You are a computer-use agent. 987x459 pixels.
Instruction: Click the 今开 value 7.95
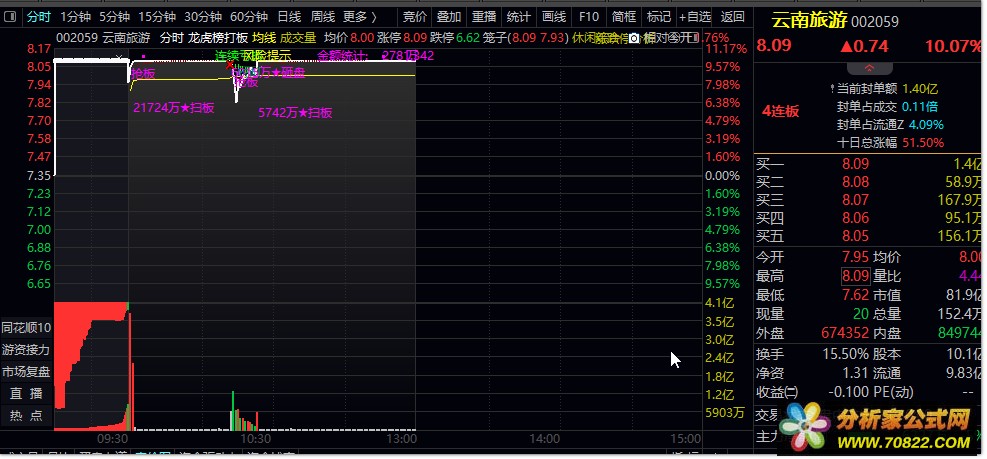[x=855, y=258]
